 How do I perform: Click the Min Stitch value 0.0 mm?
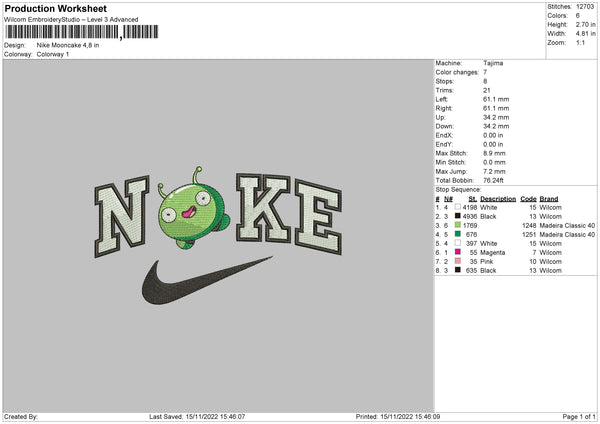point(494,162)
